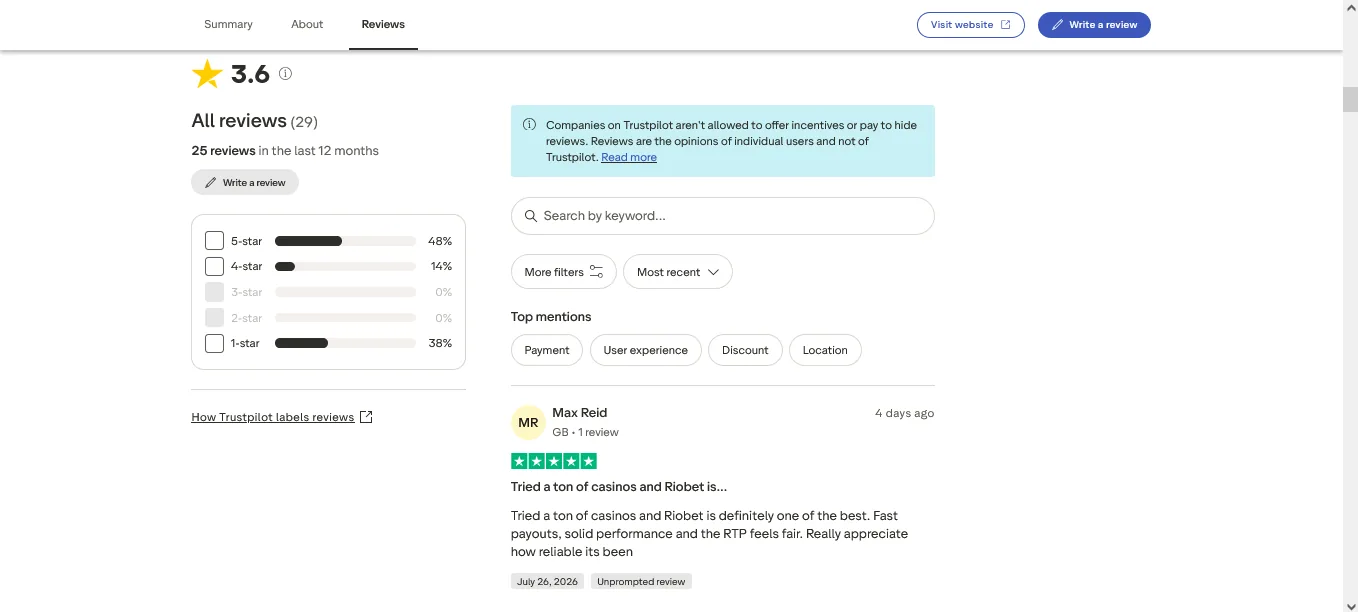This screenshot has height=612, width=1358.
Task: Click the disabled 2-star checkbox
Action: coord(214,318)
